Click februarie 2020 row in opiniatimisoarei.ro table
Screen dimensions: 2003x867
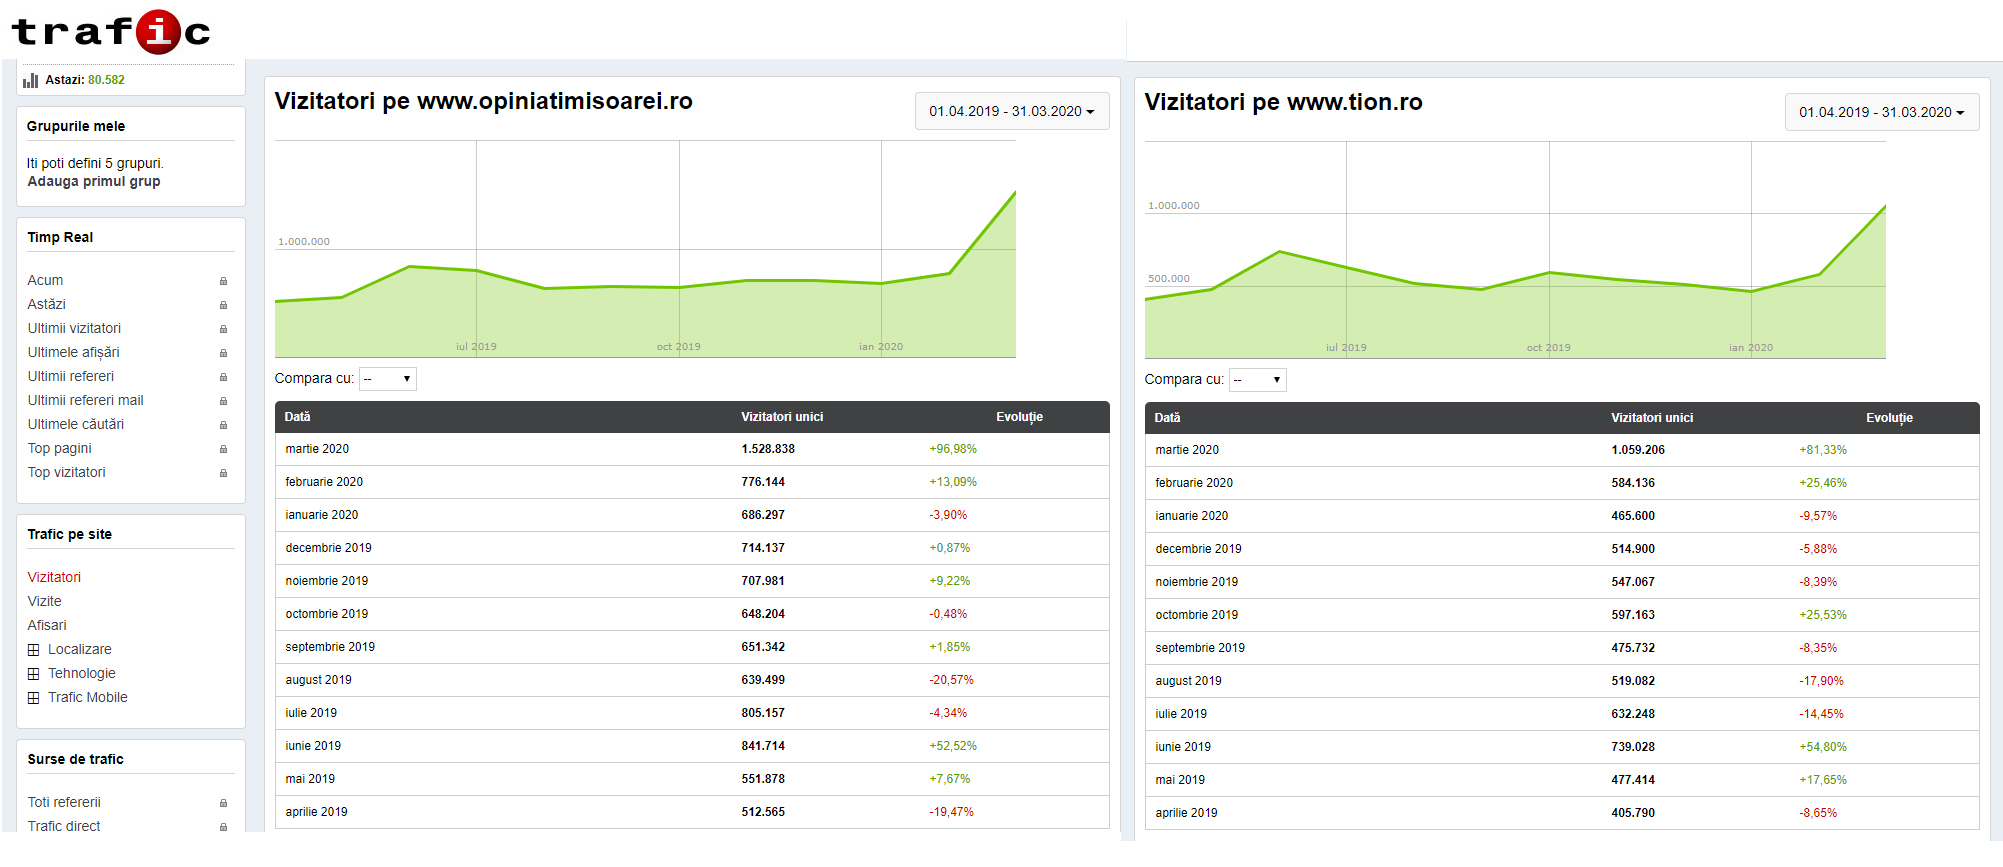(692, 482)
